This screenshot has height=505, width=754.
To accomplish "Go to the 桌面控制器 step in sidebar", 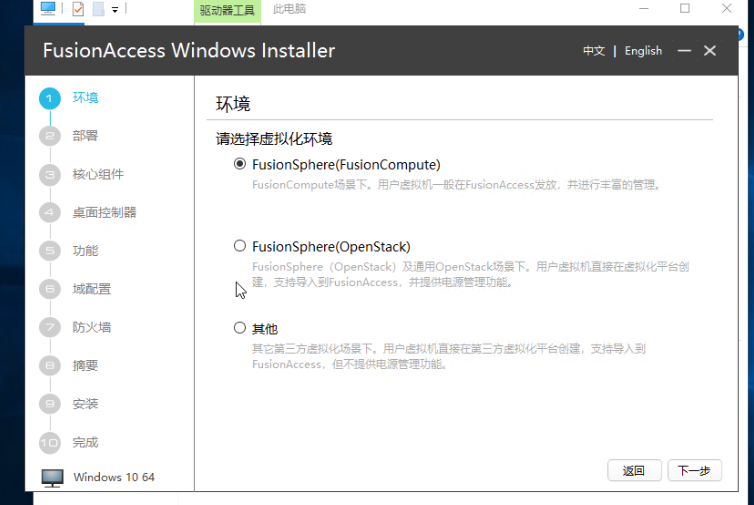I will (104, 212).
